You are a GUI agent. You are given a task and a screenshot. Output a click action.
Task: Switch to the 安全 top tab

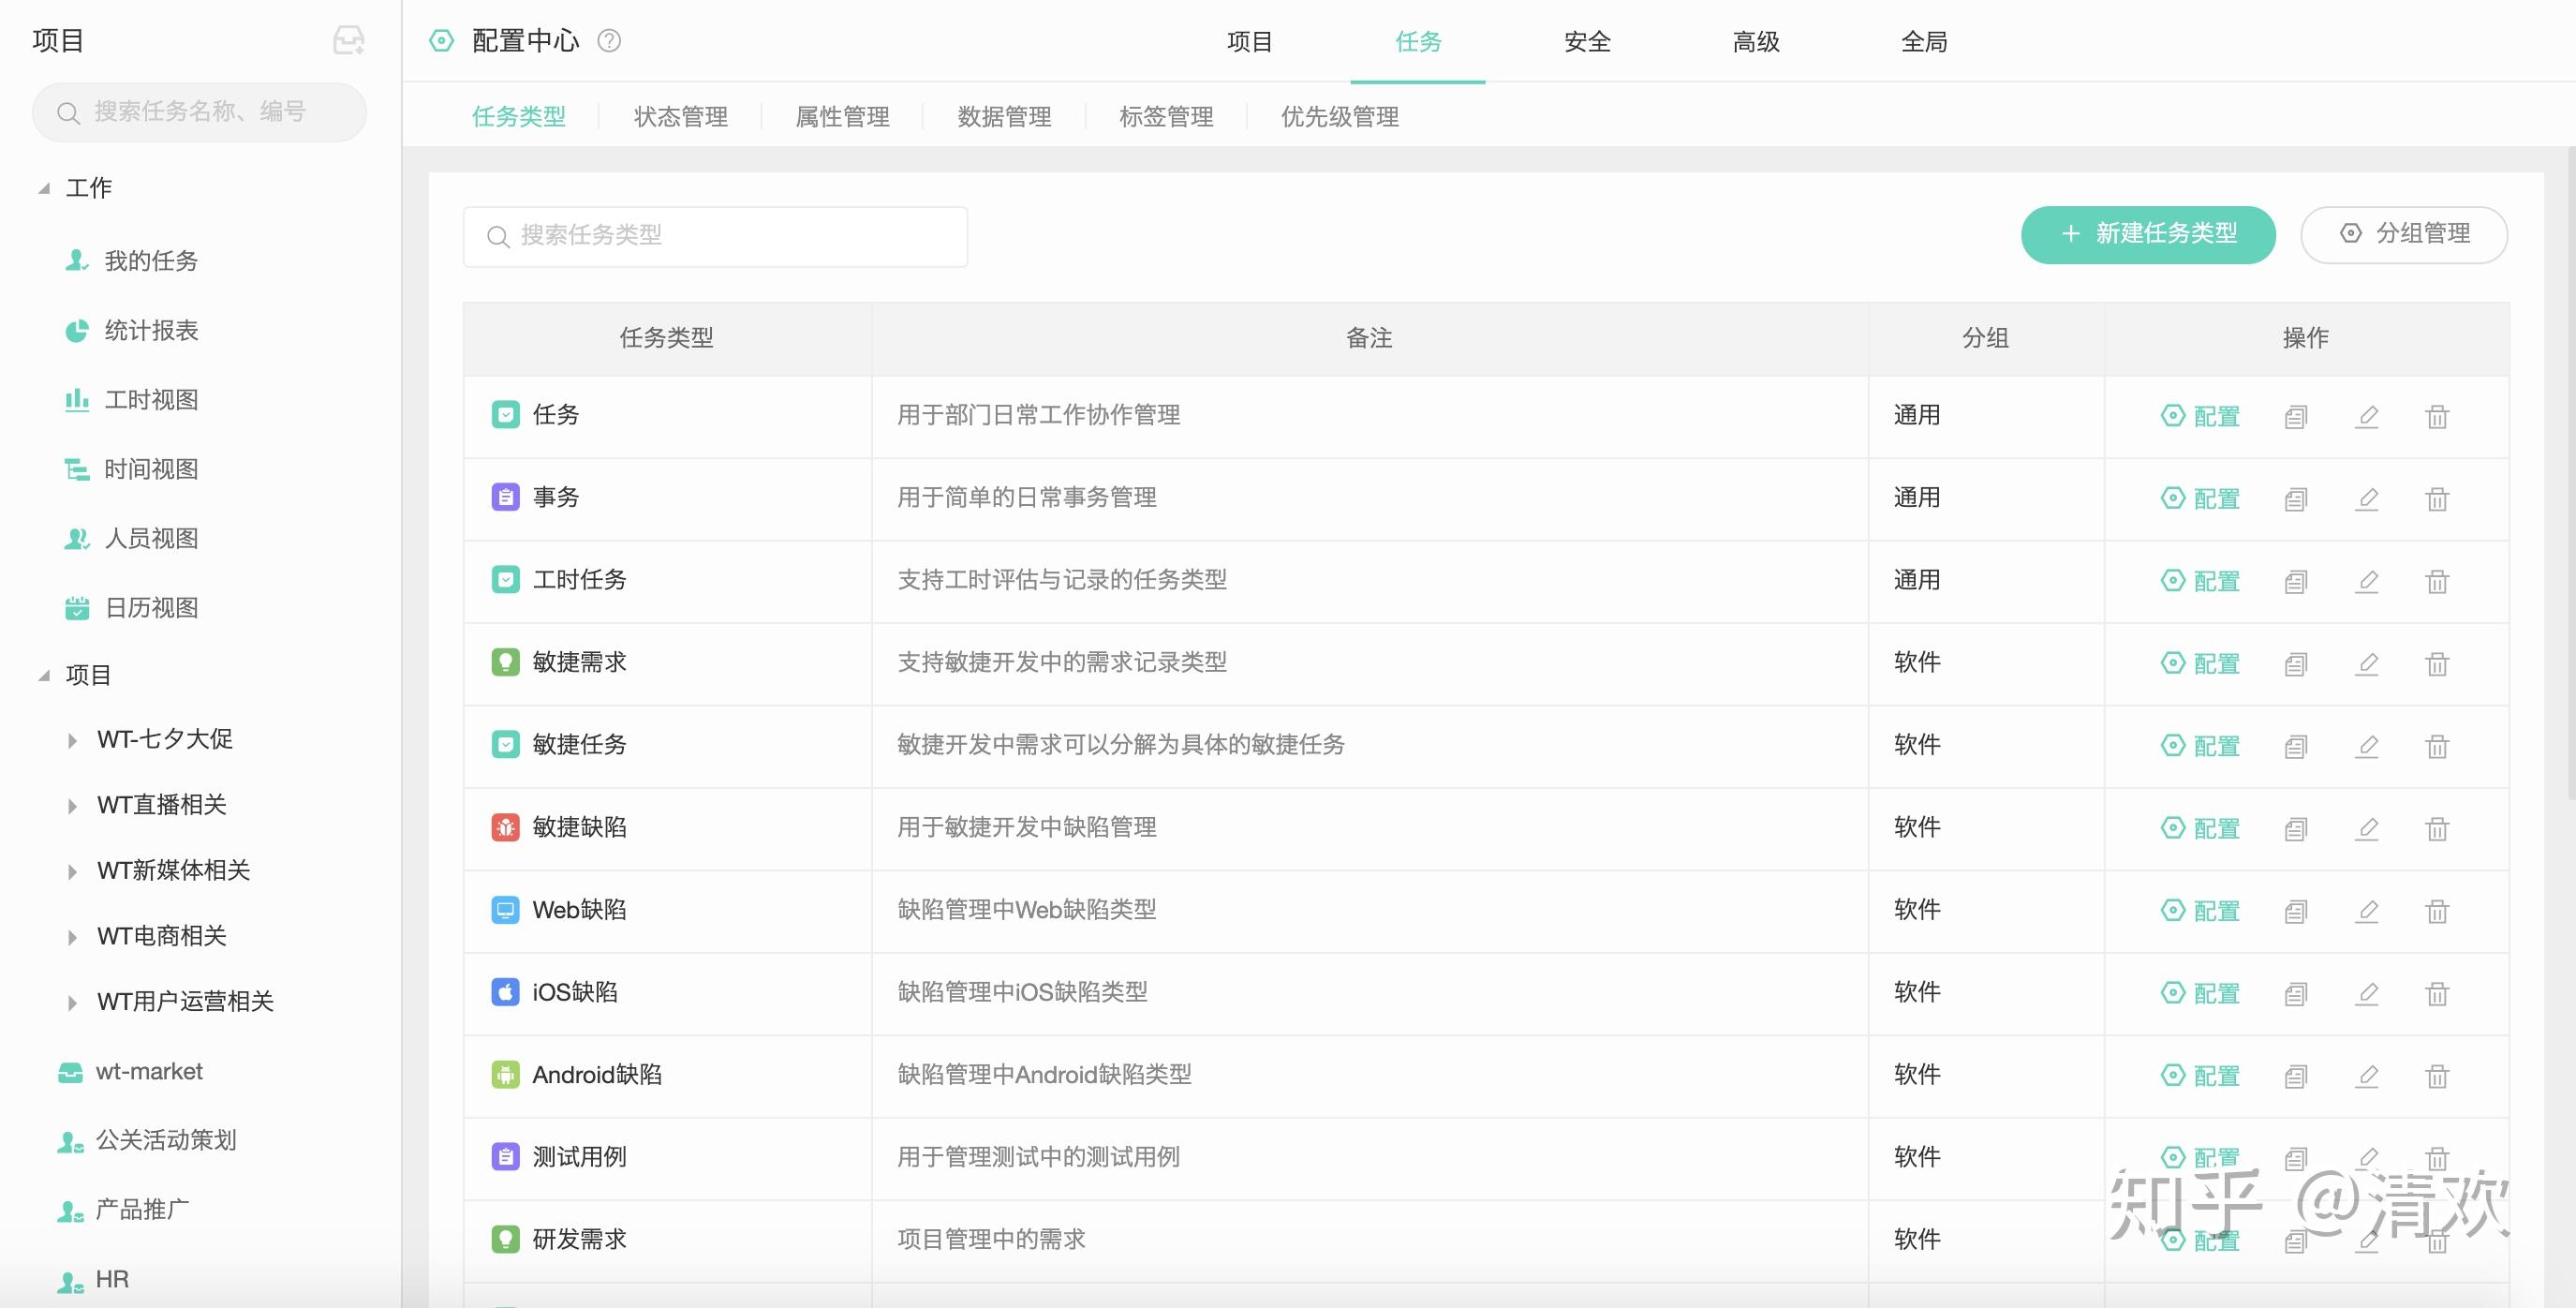pyautogui.click(x=1587, y=42)
